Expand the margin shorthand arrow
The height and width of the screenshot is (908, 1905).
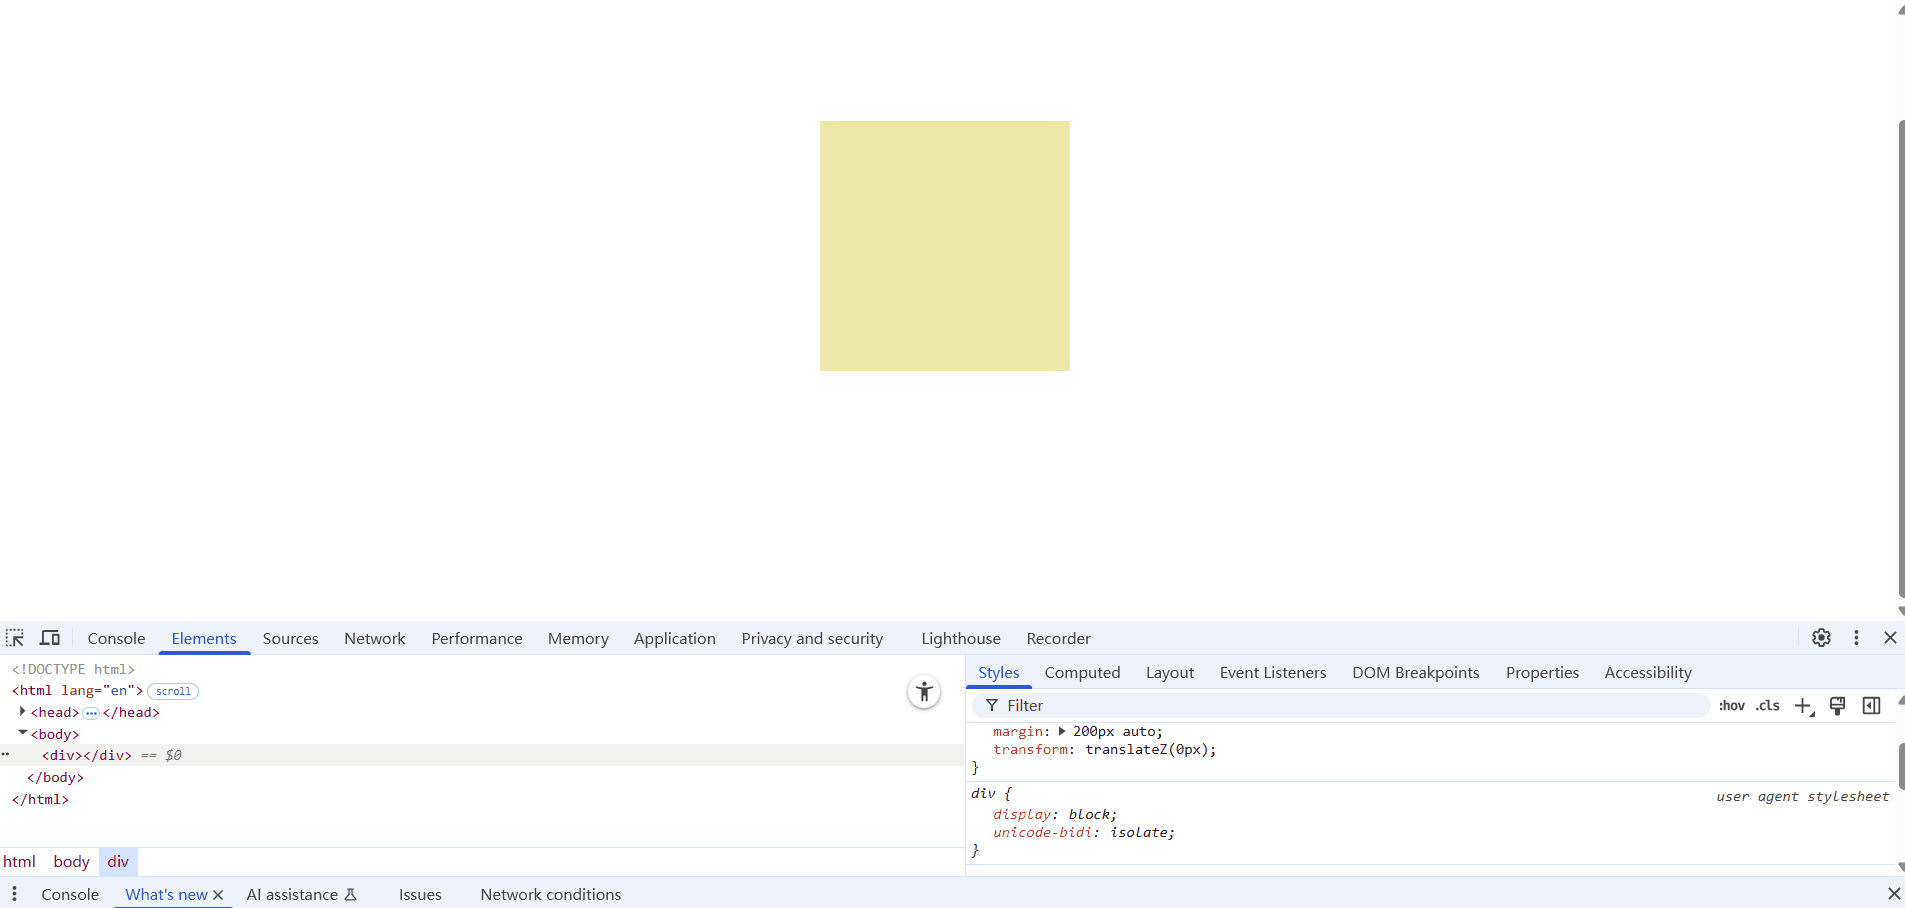click(x=1062, y=731)
